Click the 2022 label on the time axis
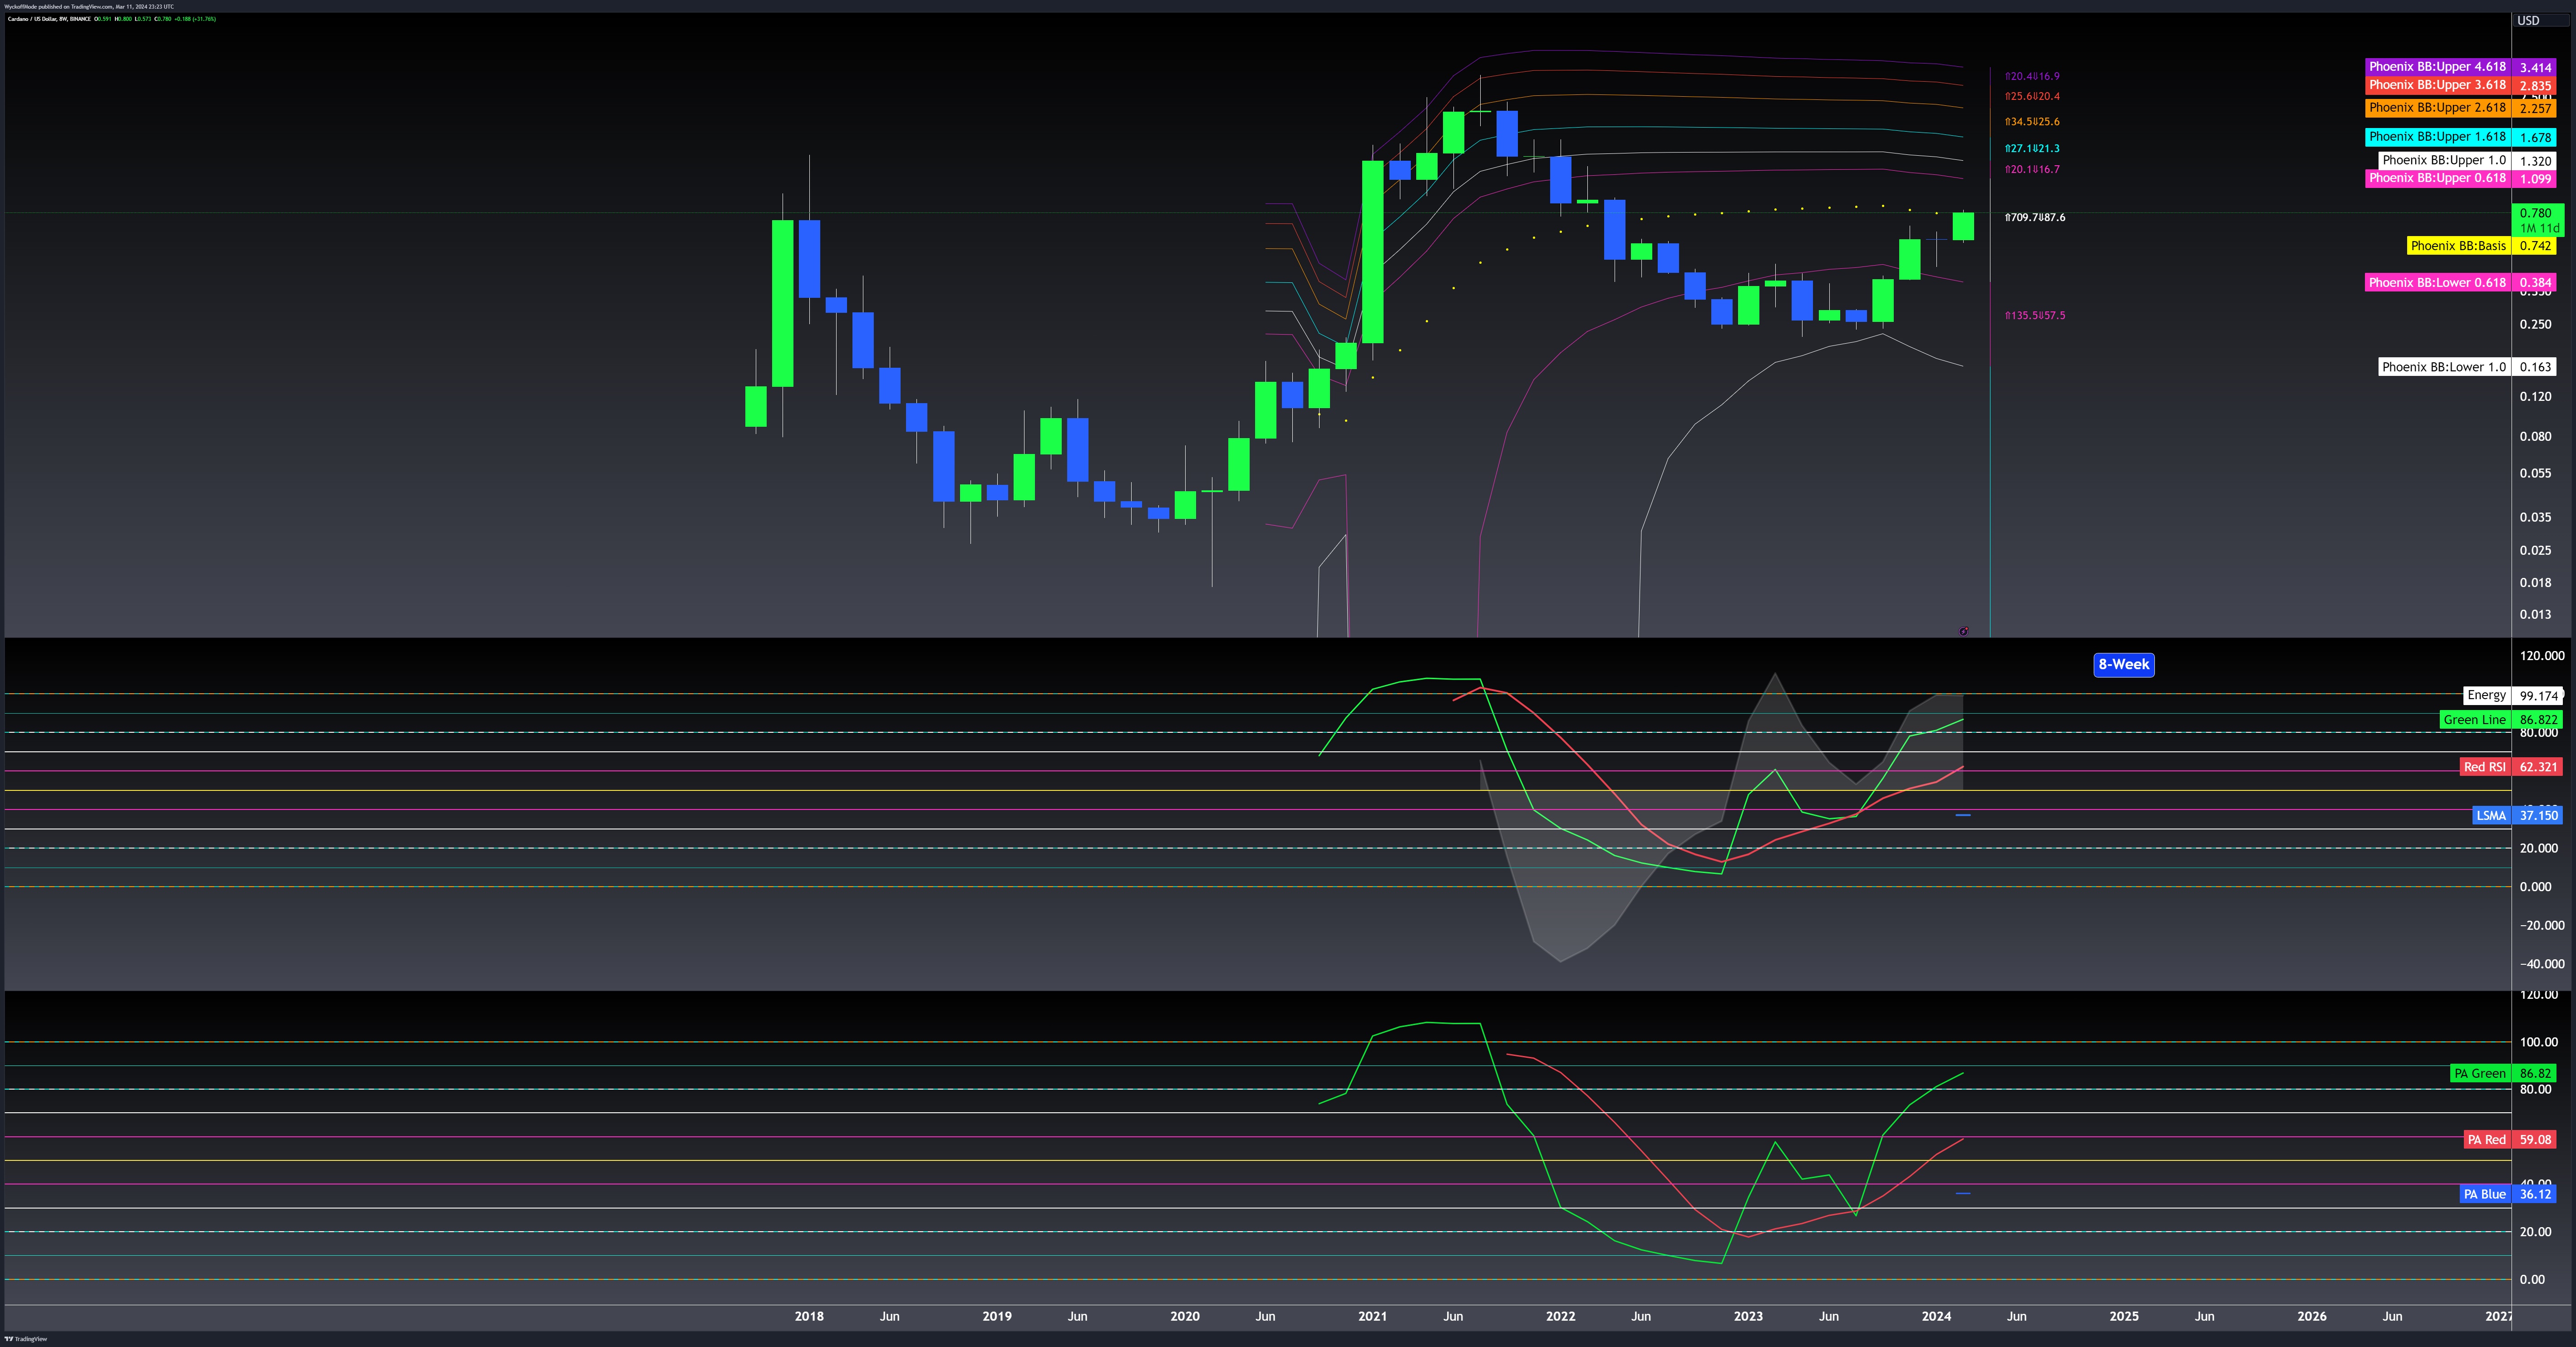2576x1347 pixels. [1561, 1316]
